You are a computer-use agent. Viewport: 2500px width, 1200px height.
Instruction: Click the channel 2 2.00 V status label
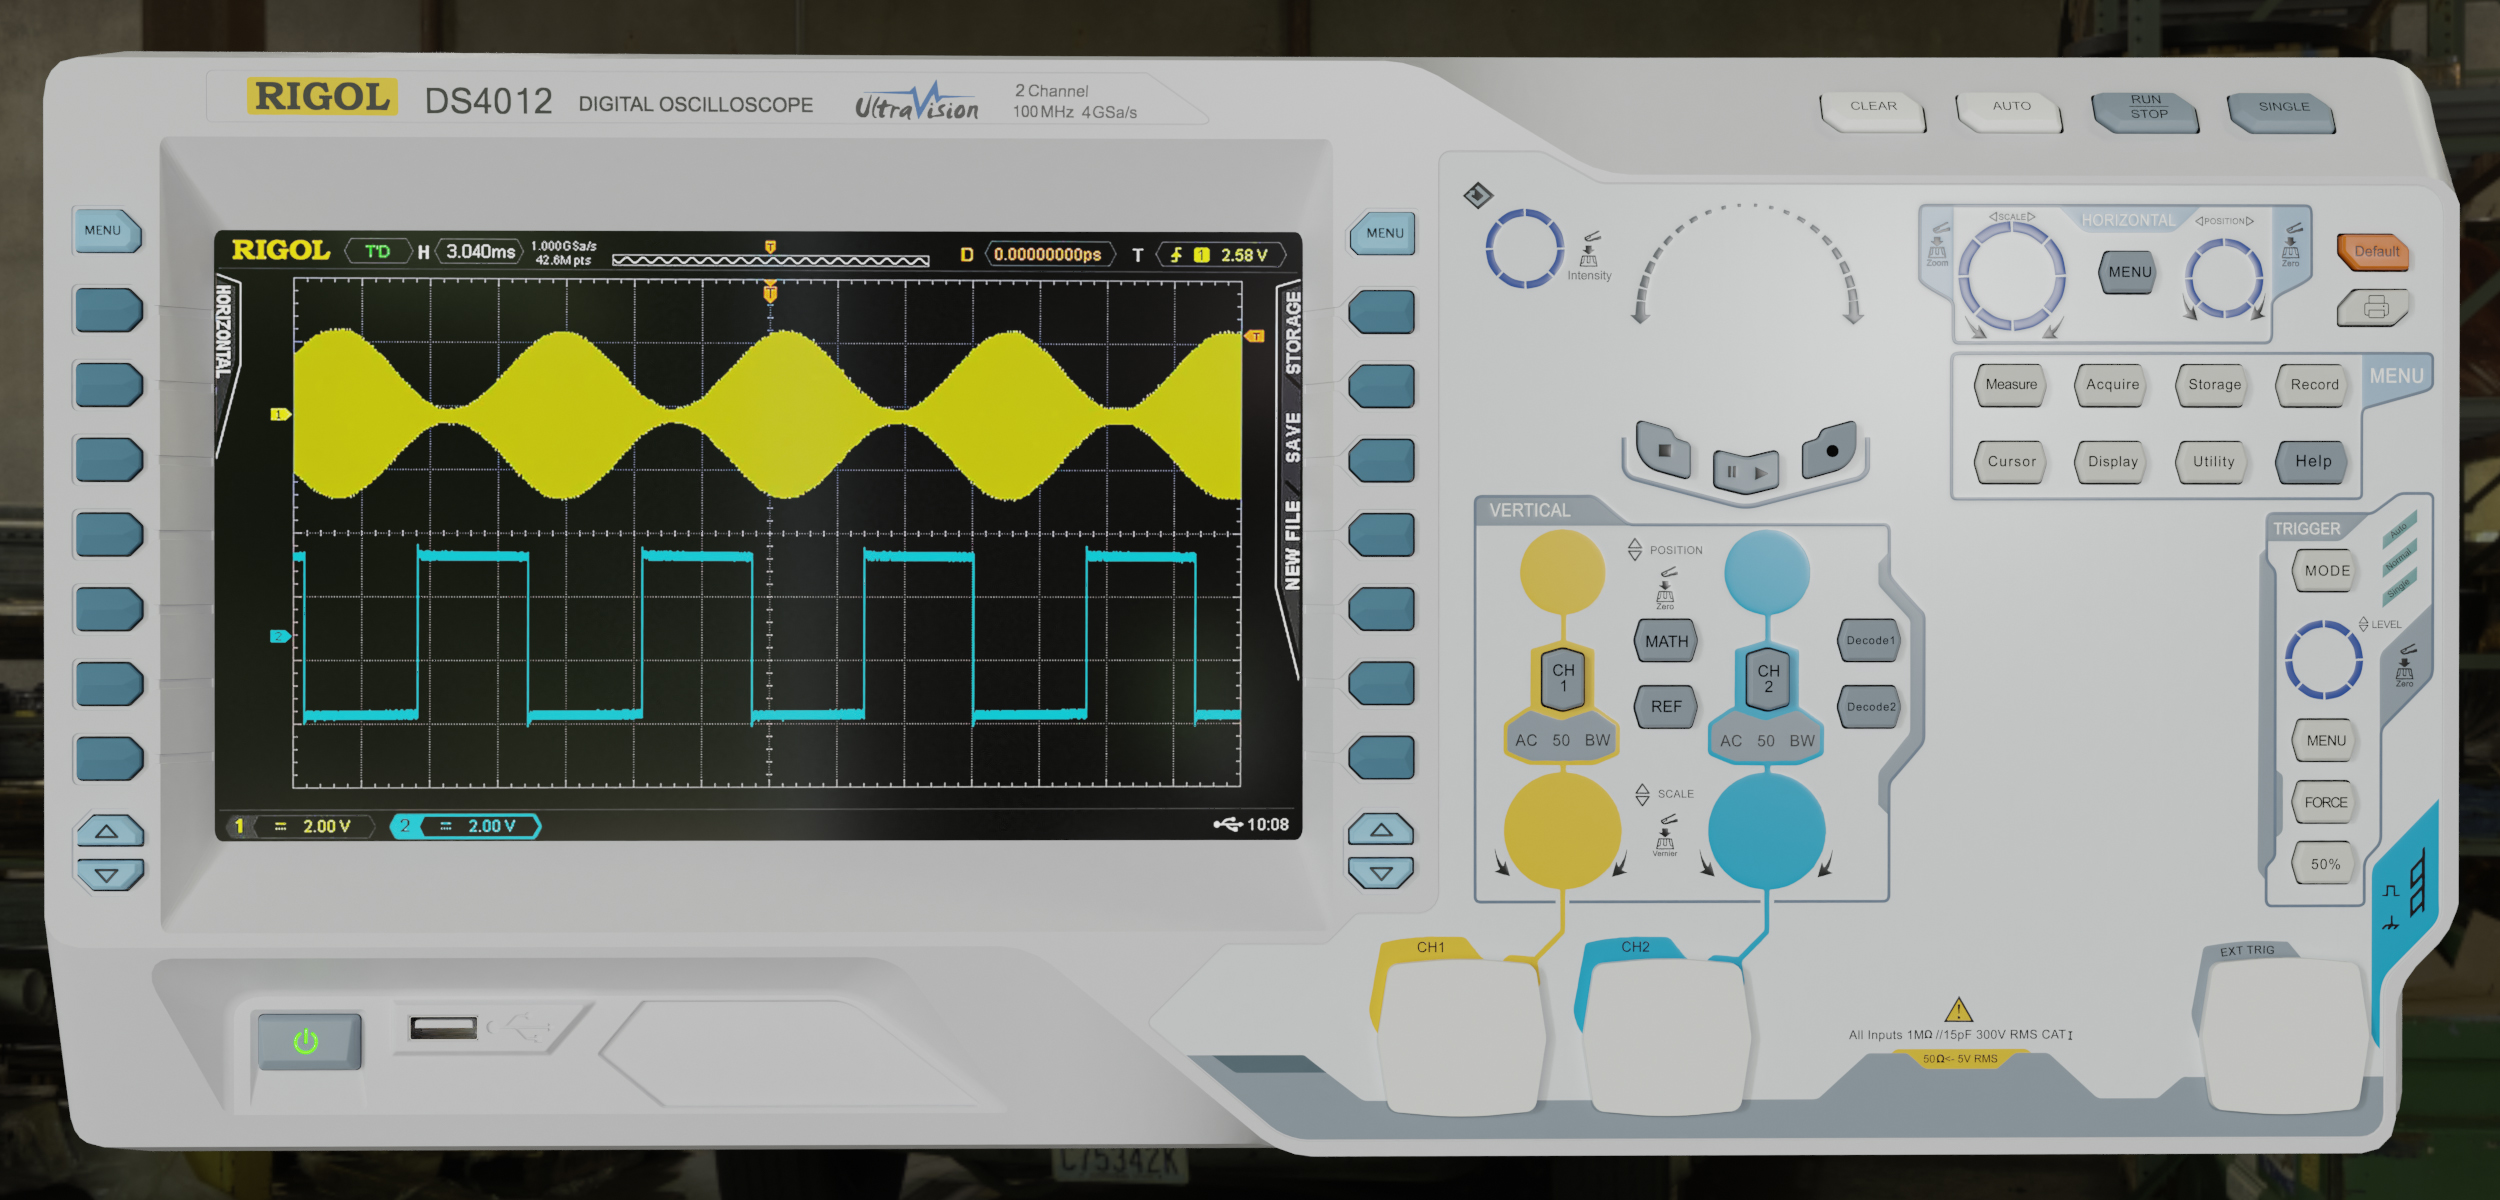click(x=465, y=826)
